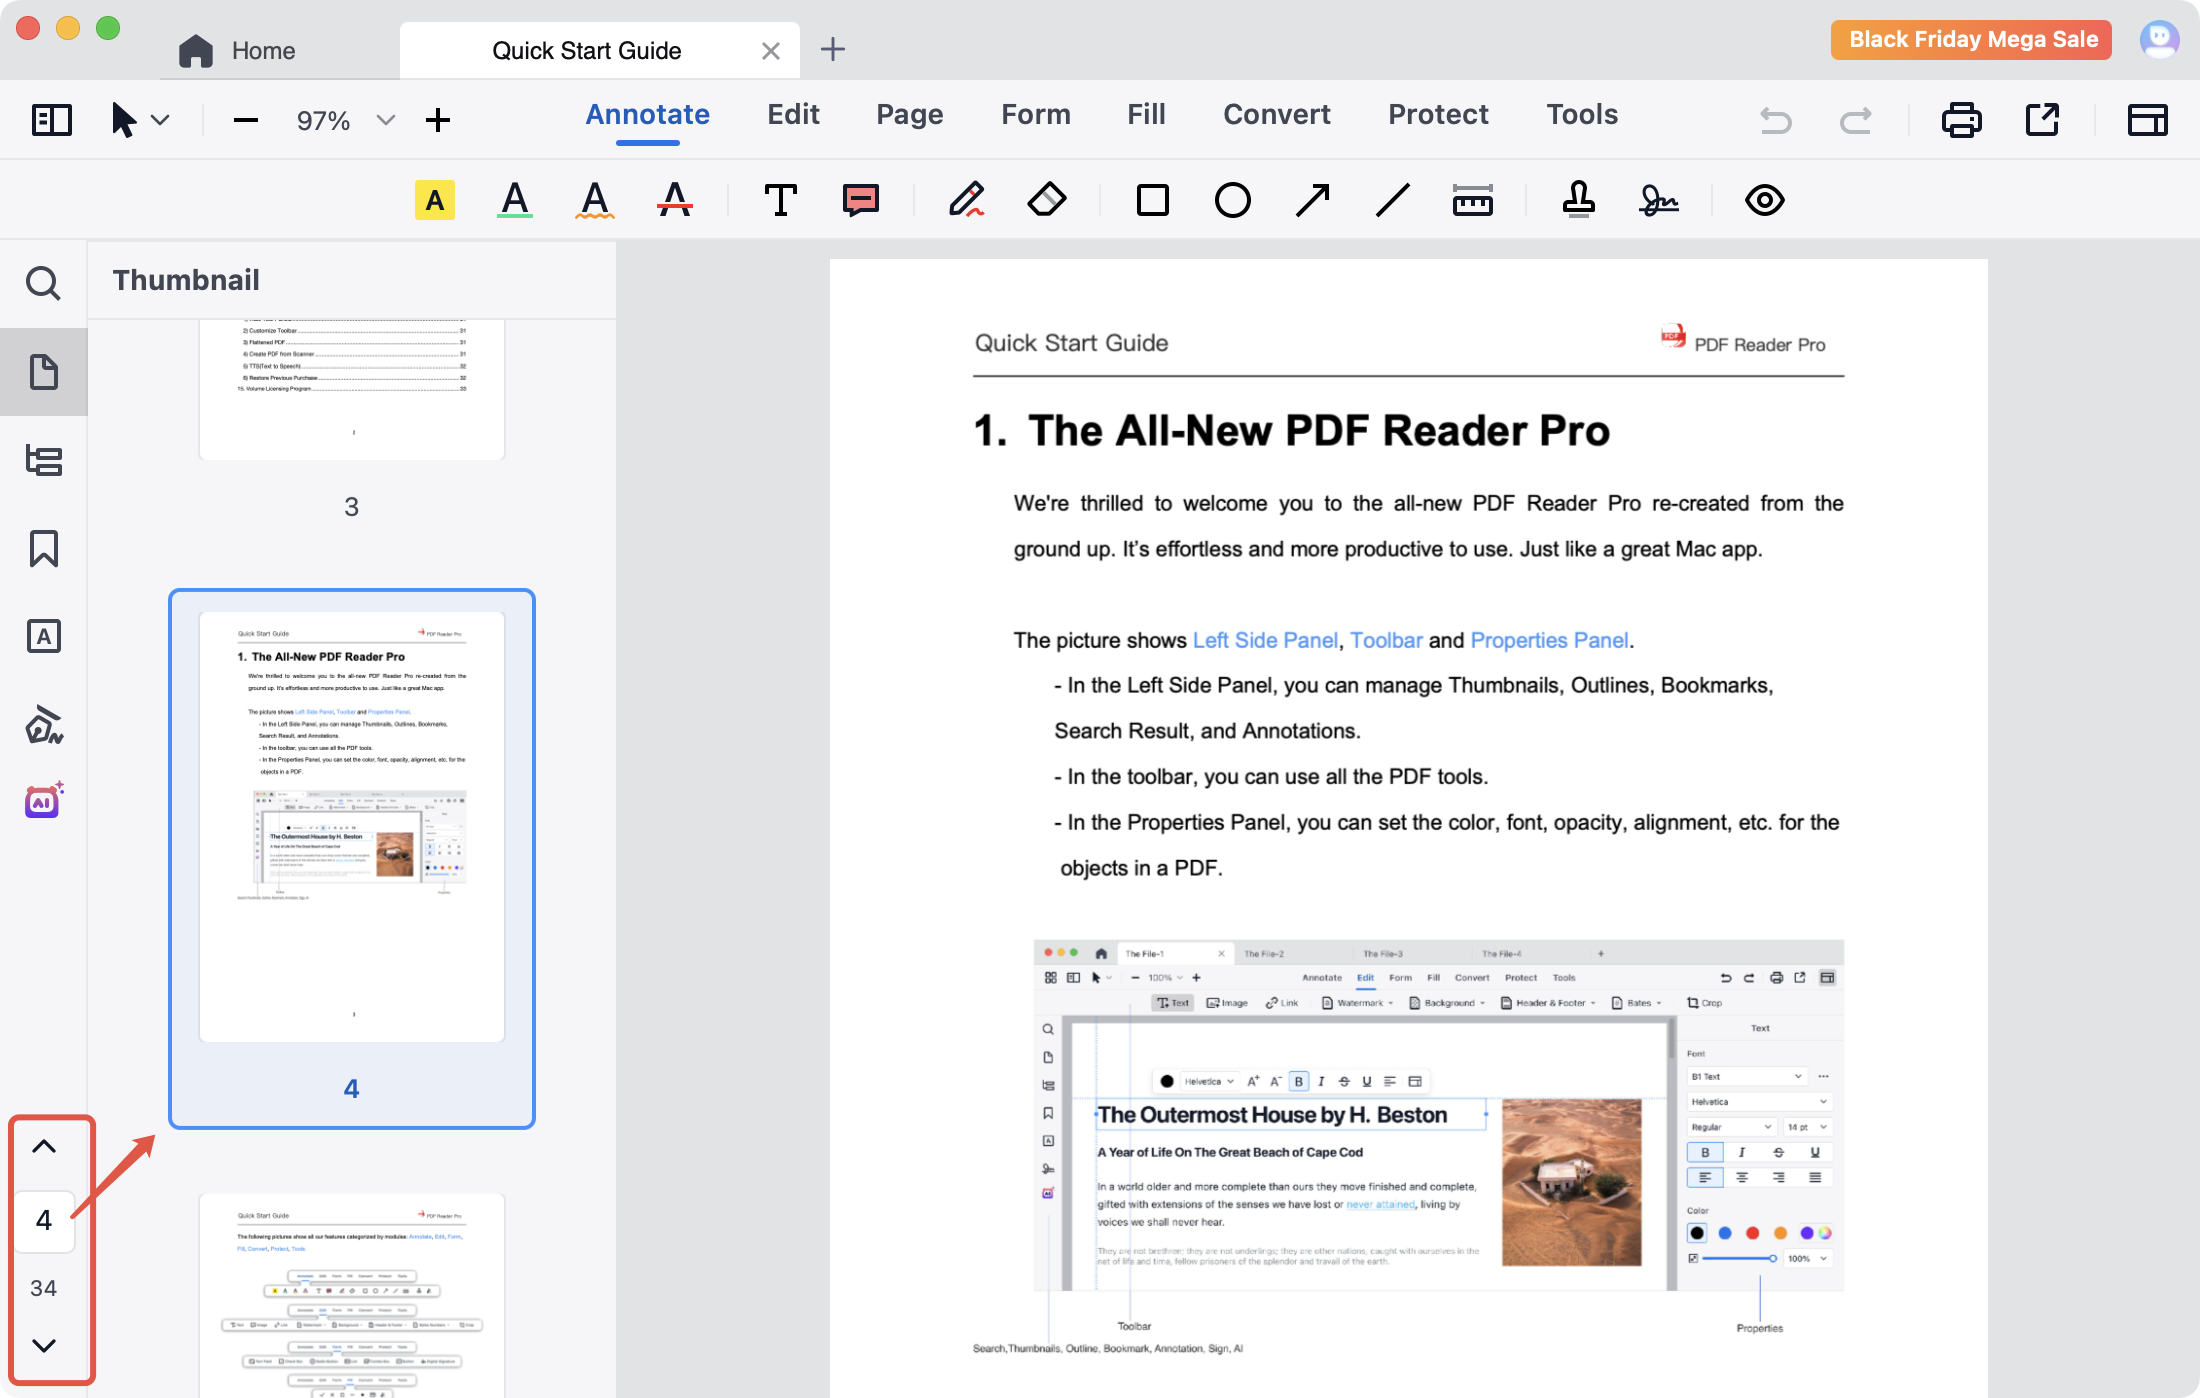This screenshot has height=1398, width=2200.
Task: Toggle the left side panel
Action: [52, 120]
